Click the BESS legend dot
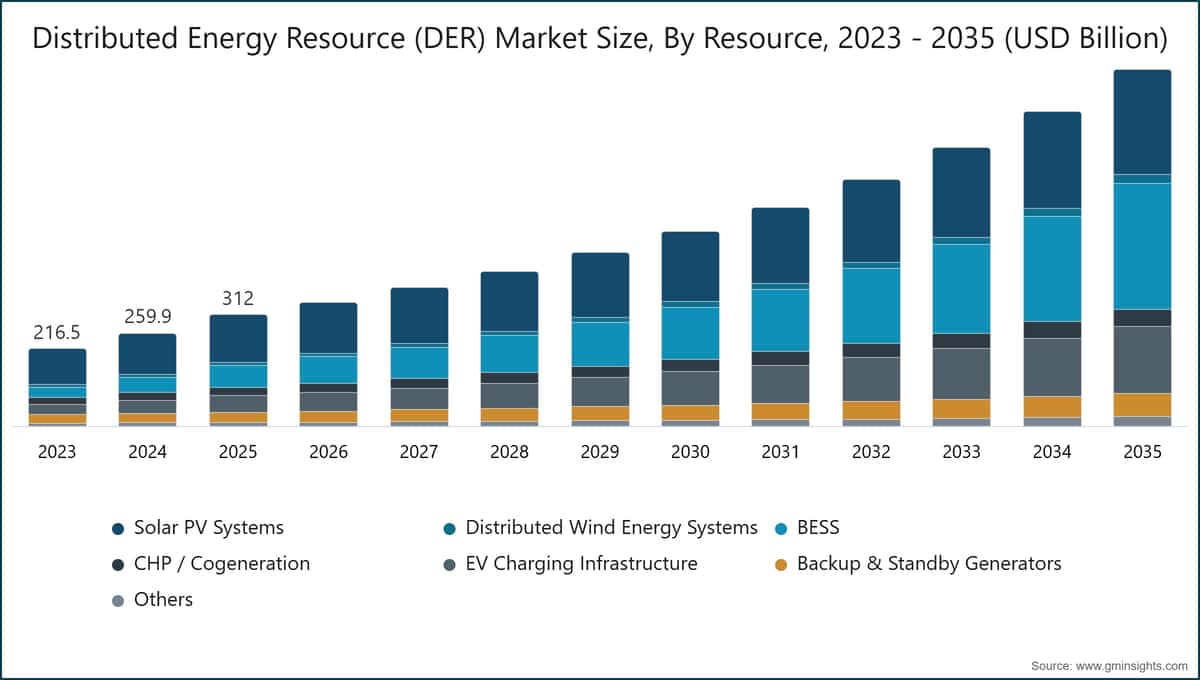Image resolution: width=1200 pixels, height=680 pixels. (x=781, y=528)
